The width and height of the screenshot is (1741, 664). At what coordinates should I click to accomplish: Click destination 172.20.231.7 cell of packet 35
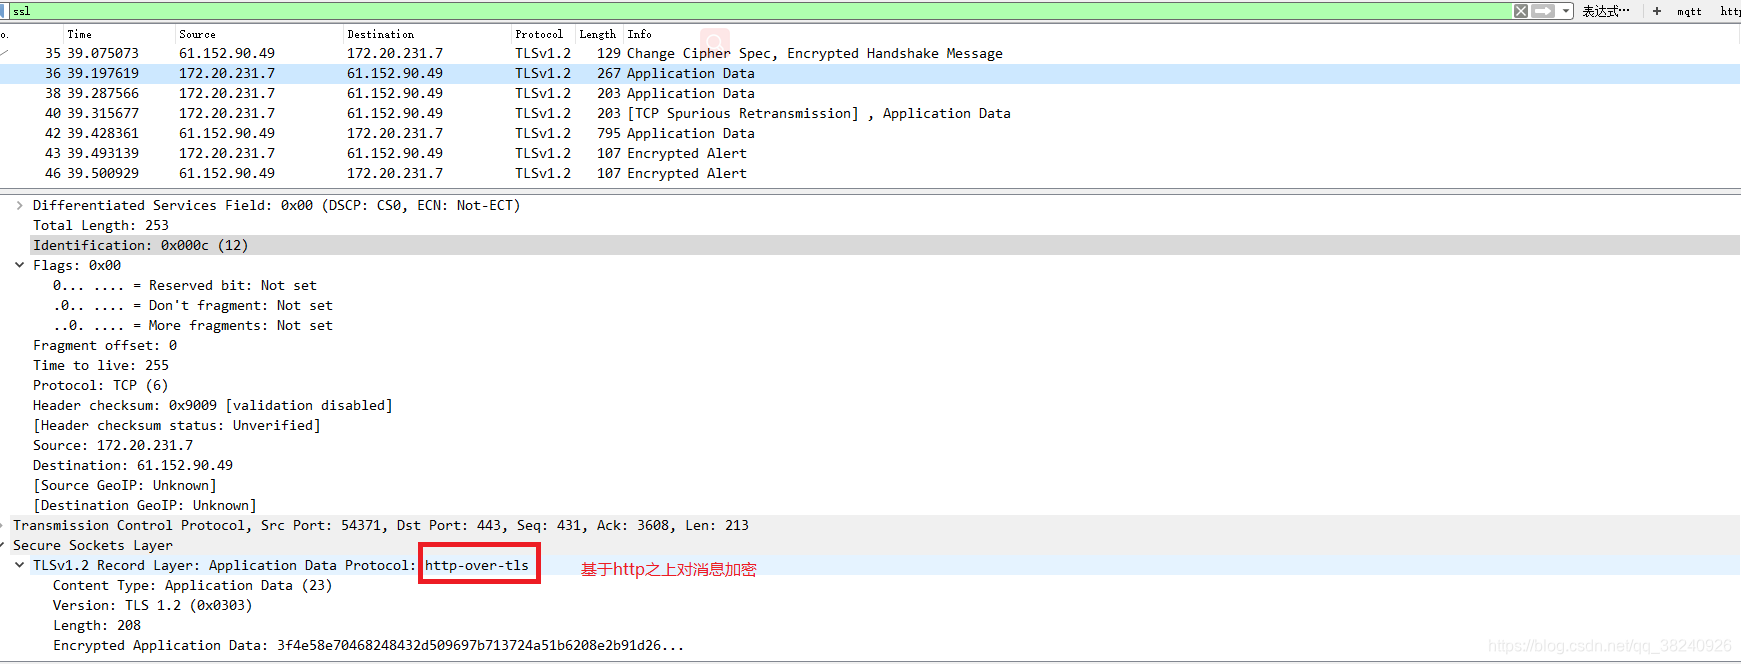coord(395,53)
